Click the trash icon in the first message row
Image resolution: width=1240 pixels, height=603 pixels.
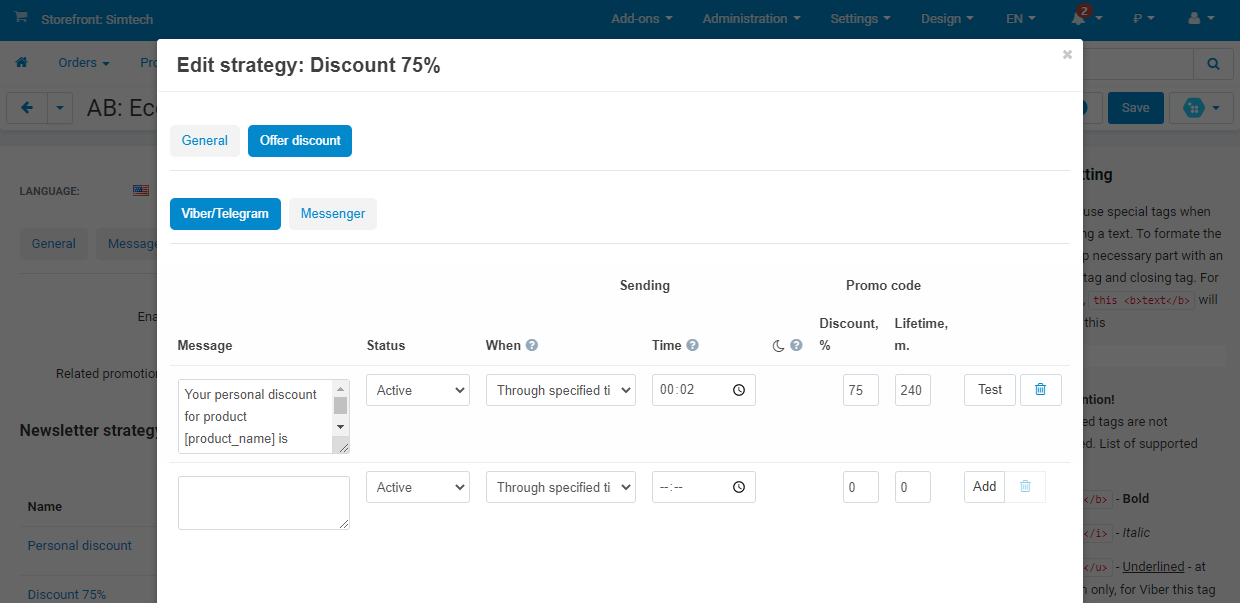[x=1040, y=390]
